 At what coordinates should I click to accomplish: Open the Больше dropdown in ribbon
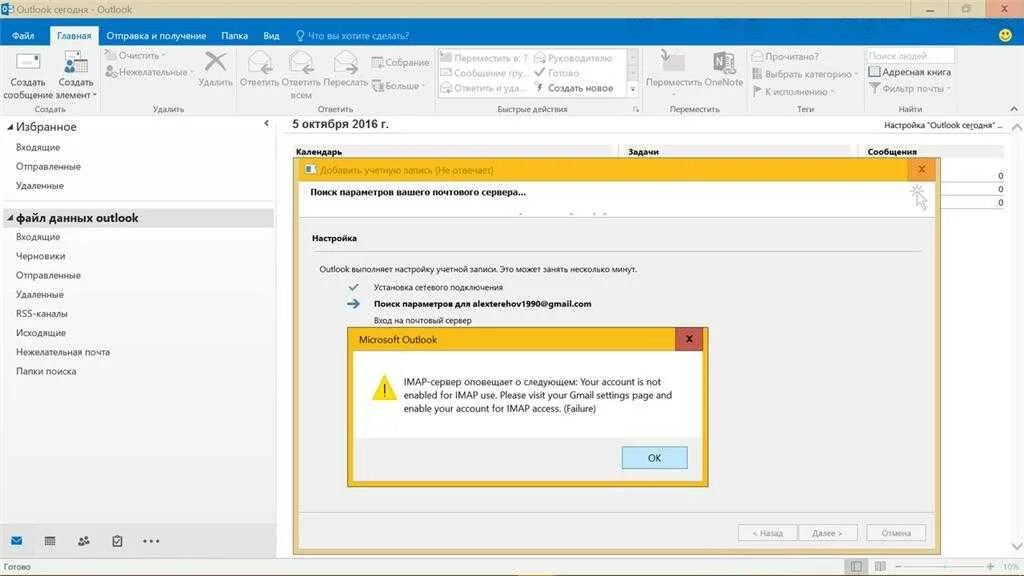pyautogui.click(x=398, y=86)
